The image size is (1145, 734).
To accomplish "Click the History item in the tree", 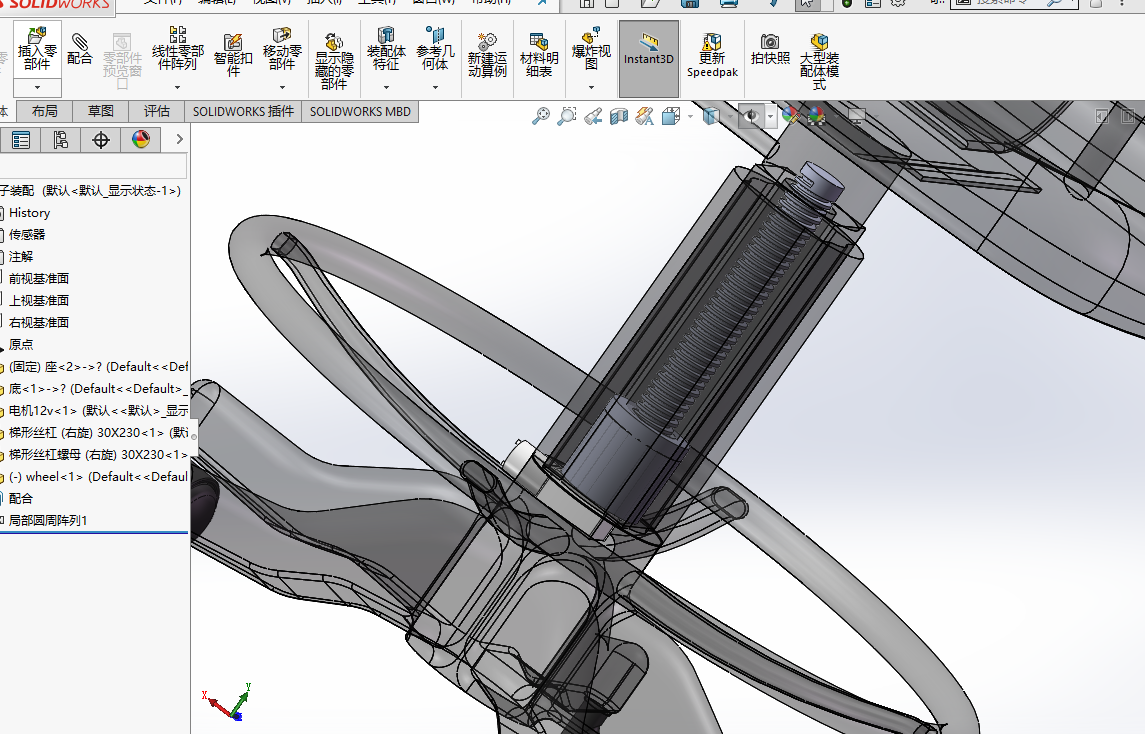I will pos(29,213).
